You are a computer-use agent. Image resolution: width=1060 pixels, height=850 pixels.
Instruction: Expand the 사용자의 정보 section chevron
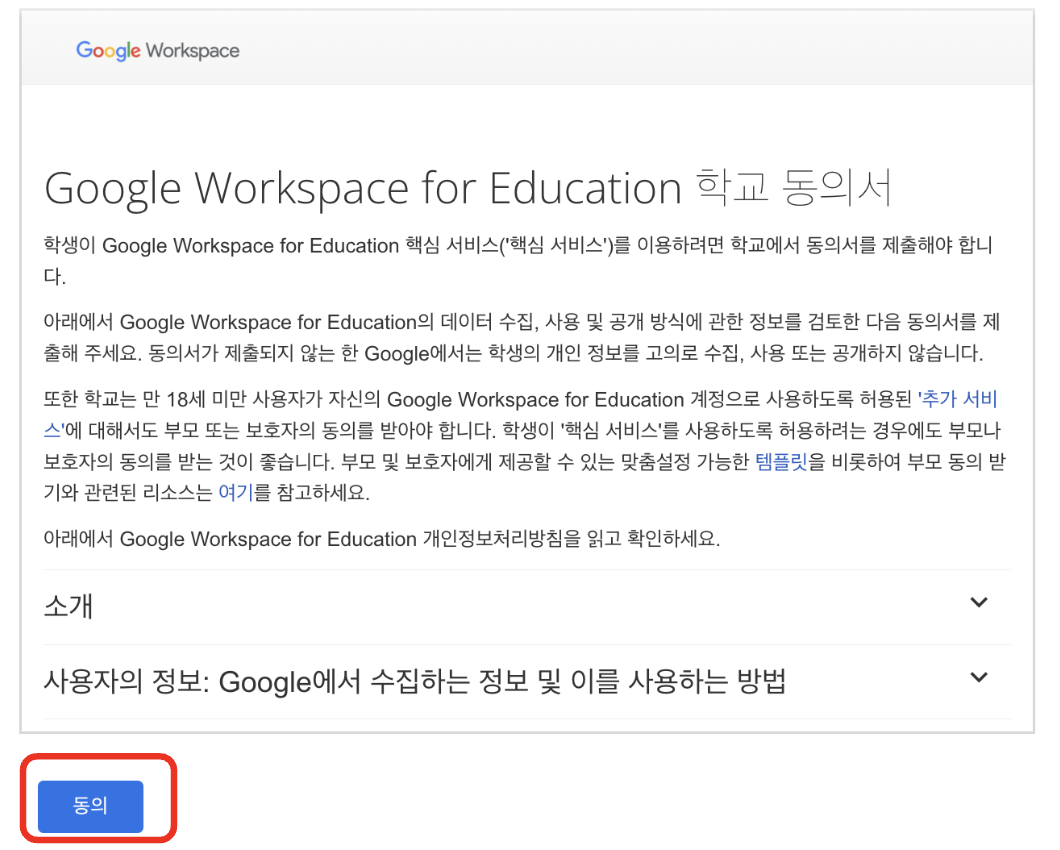(x=978, y=677)
